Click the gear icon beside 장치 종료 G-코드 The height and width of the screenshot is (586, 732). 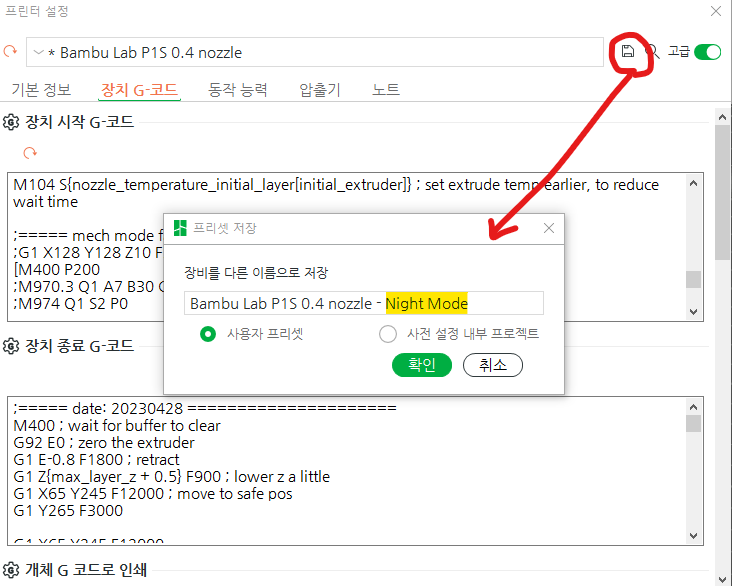pyautogui.click(x=11, y=346)
